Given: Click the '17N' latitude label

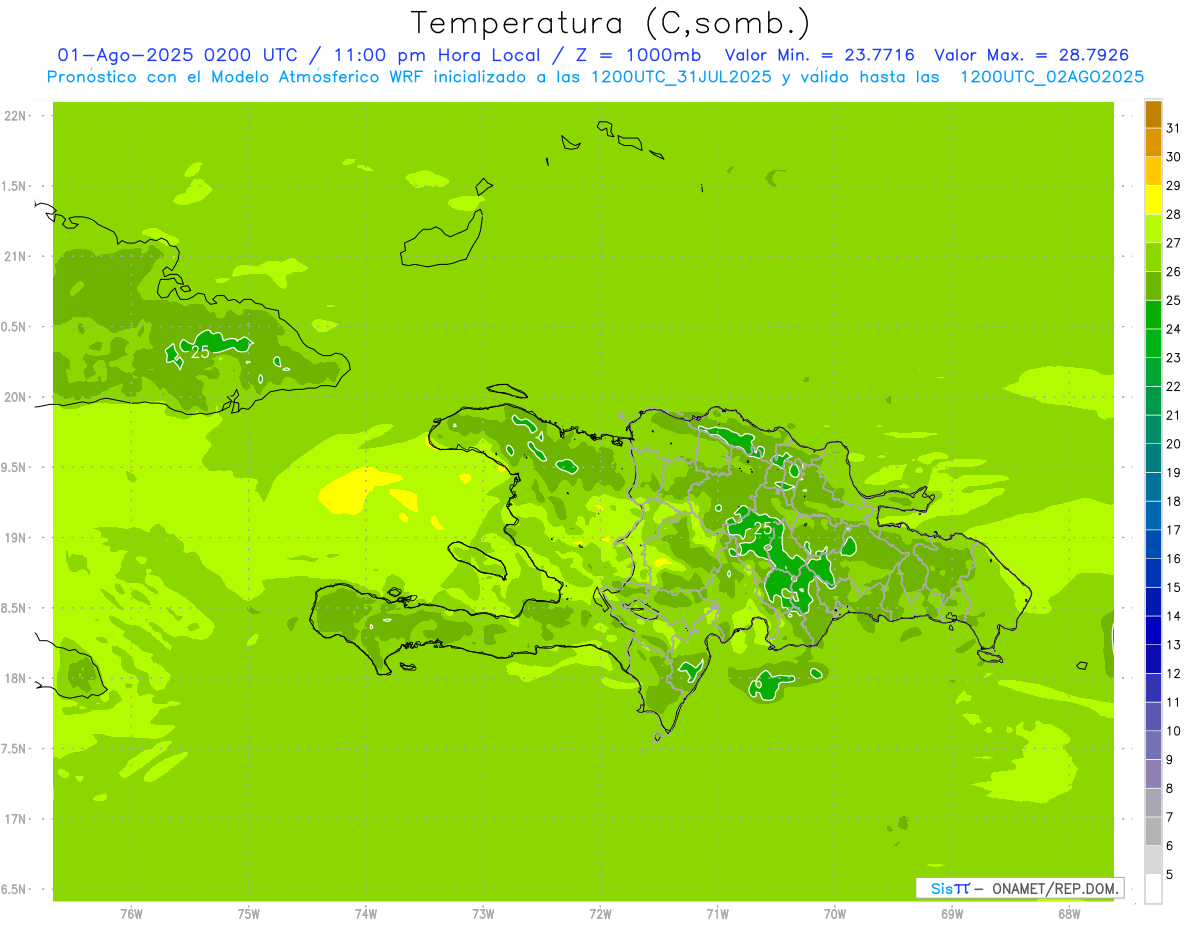Looking at the screenshot, I should point(17,819).
